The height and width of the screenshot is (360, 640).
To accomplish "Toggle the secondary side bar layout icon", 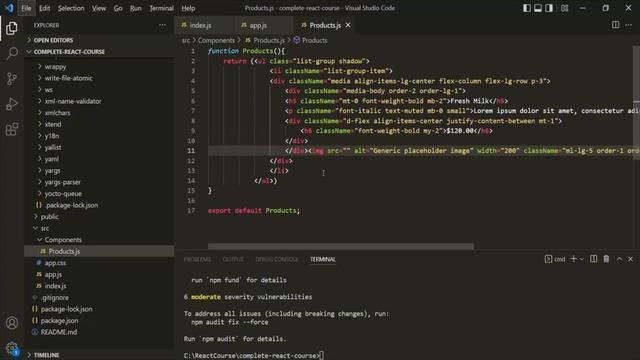I will [549, 8].
